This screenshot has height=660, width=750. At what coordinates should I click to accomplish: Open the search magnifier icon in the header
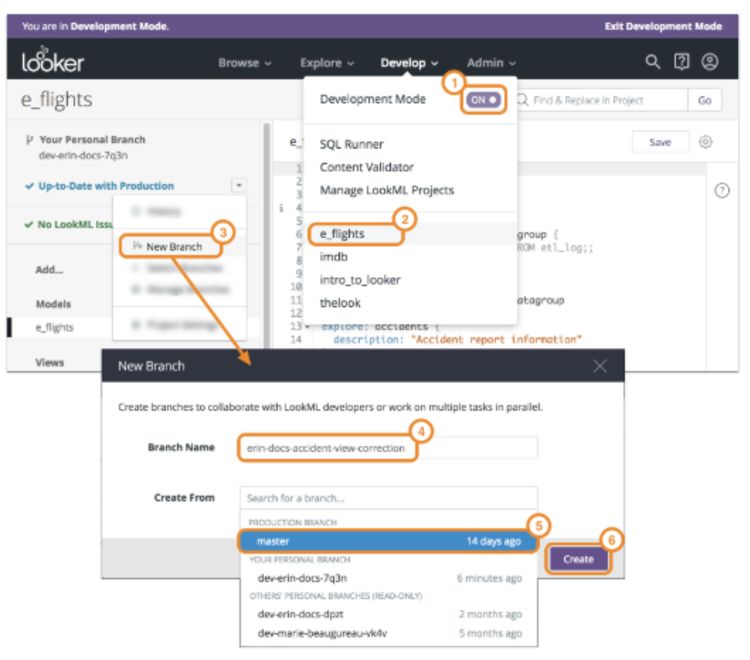(653, 62)
